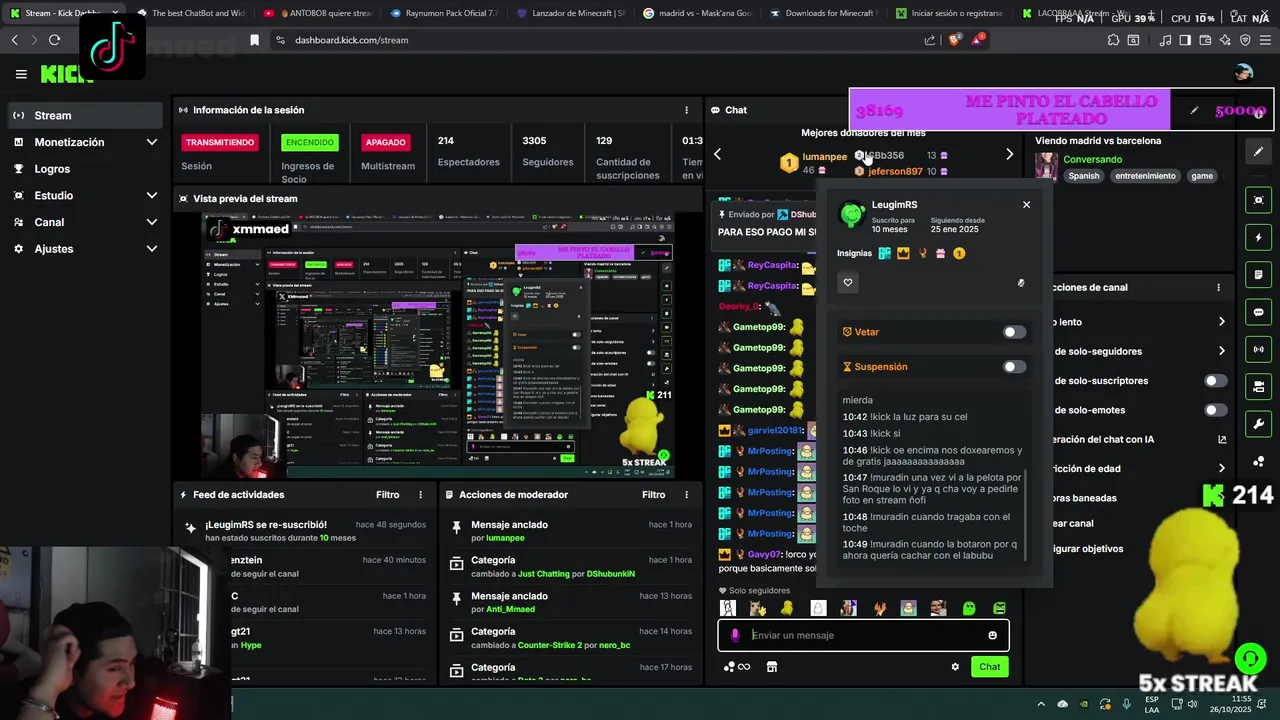
Task: Click the browser reload button
Action: point(54,40)
